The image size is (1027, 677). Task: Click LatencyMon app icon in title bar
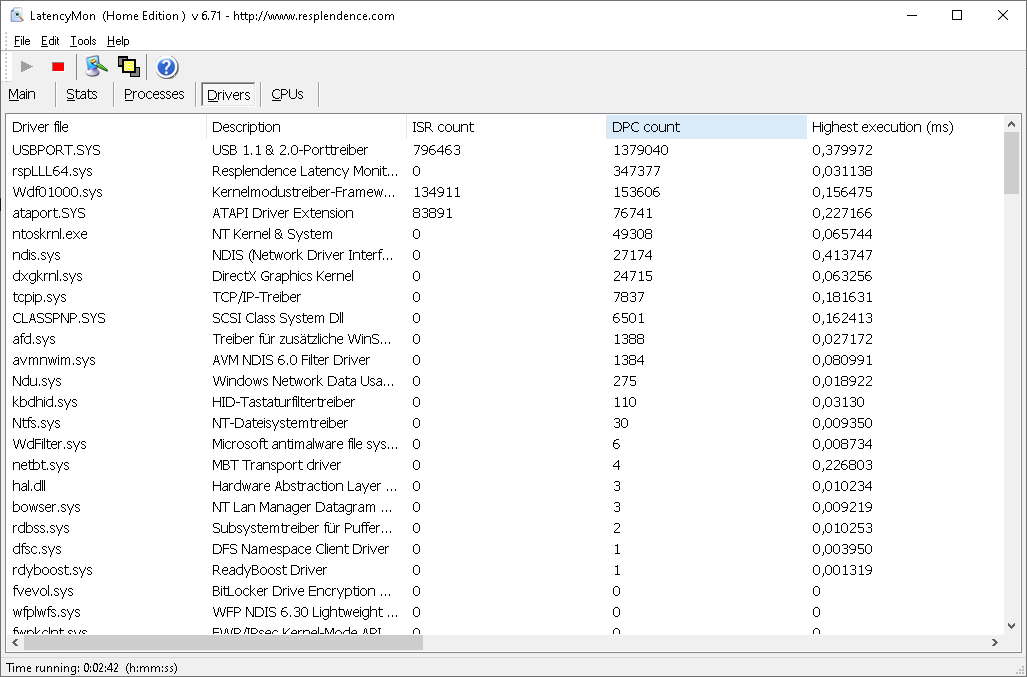pos(17,15)
